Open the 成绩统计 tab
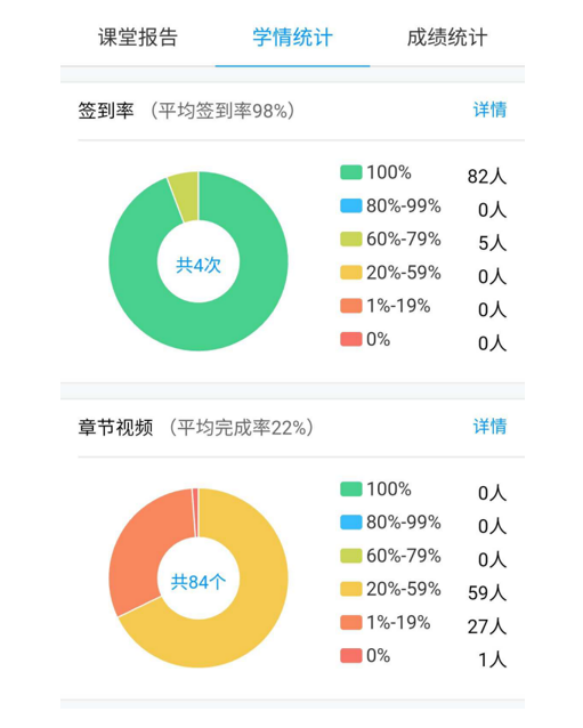The image size is (583, 728). (447, 38)
